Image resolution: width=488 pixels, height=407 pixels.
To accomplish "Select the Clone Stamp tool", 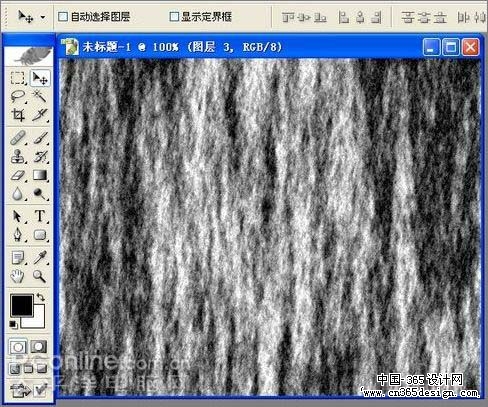I will (18, 156).
